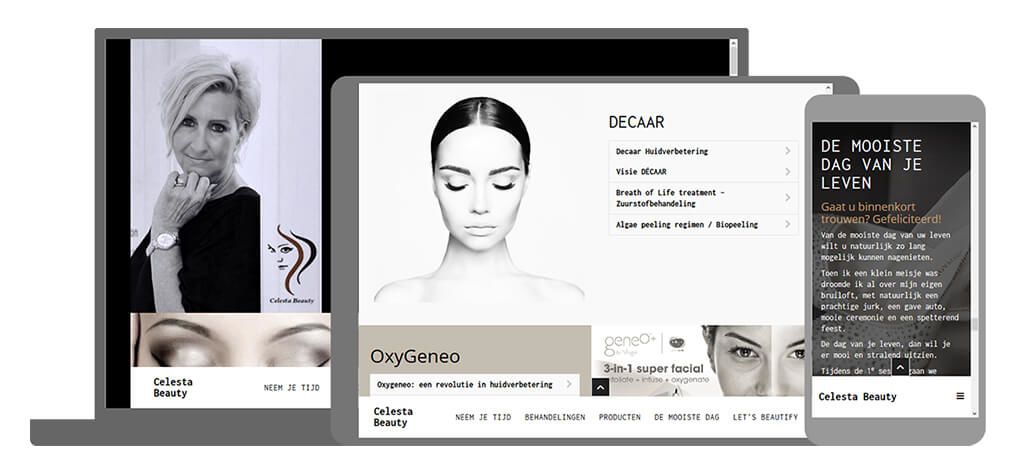Click scroll-down arrow of phone scrollbar
This screenshot has height=473, width=1015.
click(x=974, y=413)
